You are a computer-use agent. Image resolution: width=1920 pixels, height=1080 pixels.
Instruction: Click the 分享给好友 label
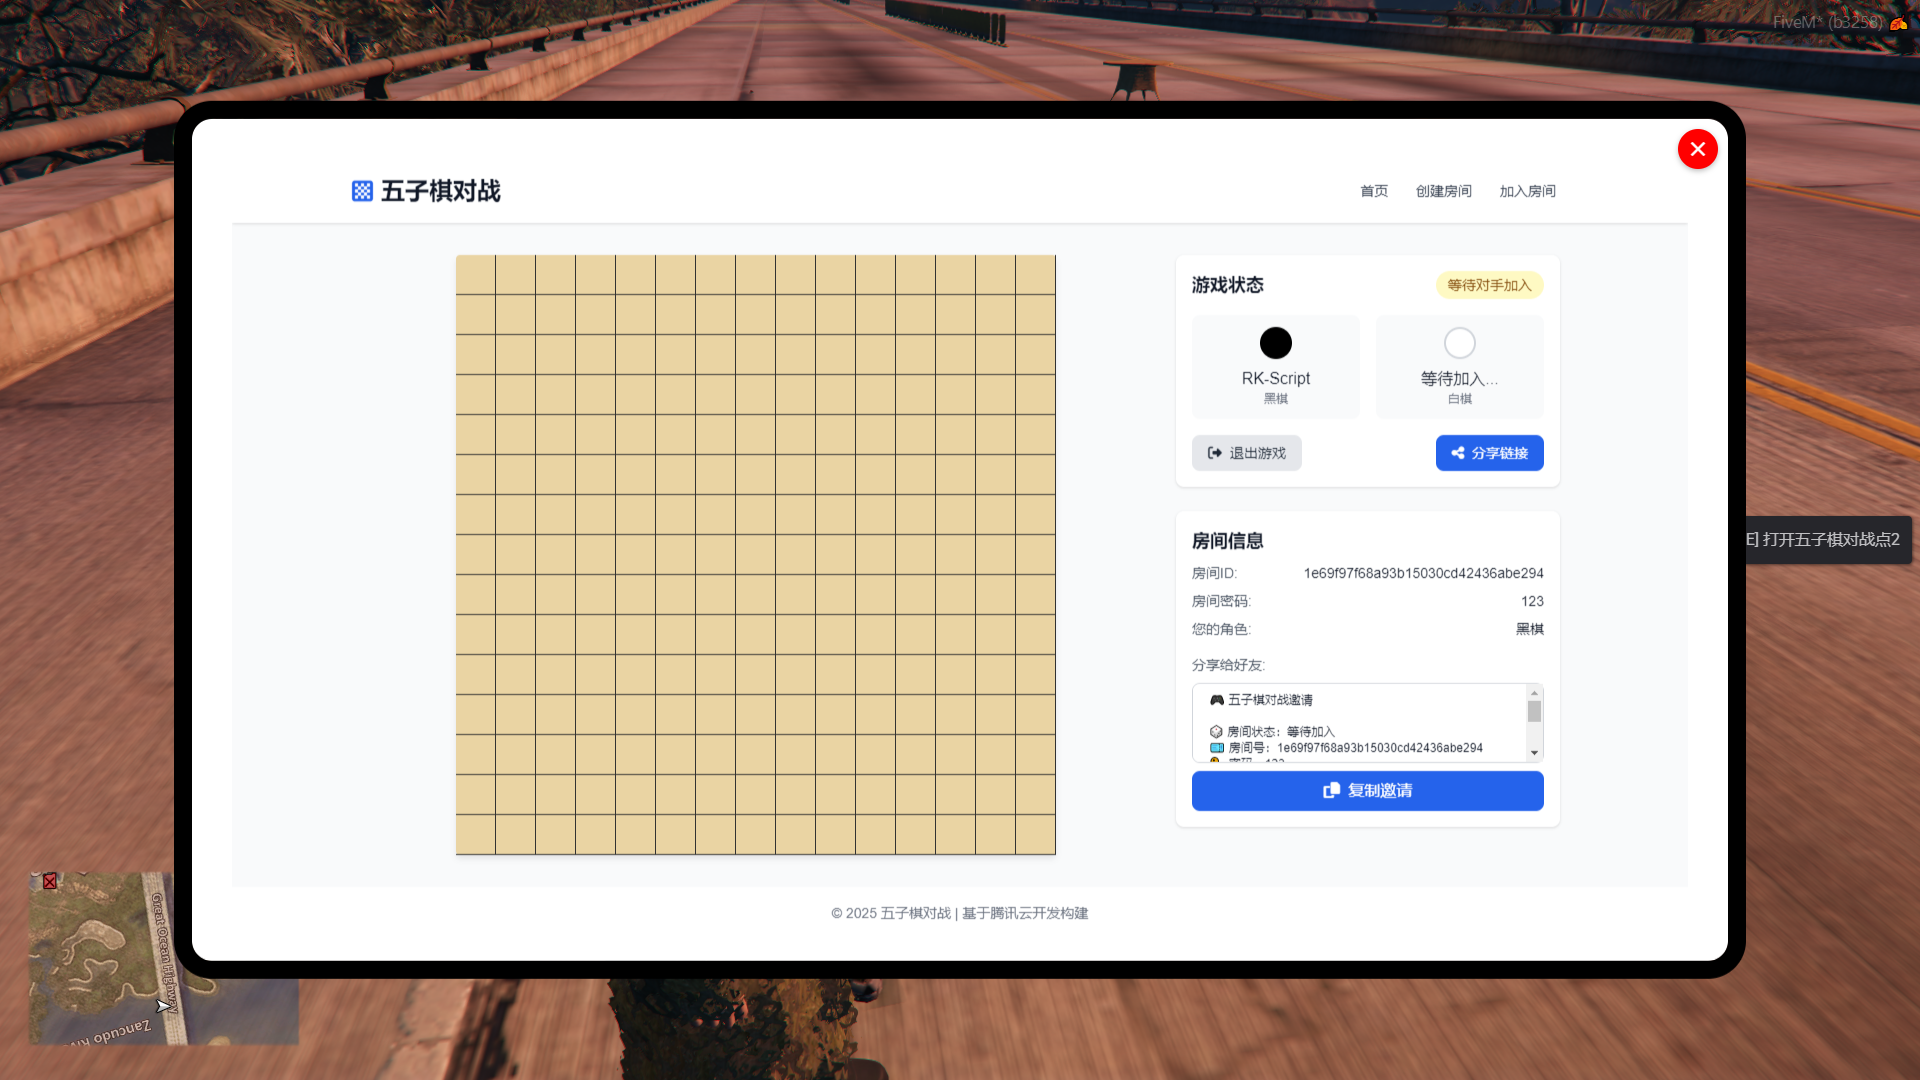(x=1228, y=665)
